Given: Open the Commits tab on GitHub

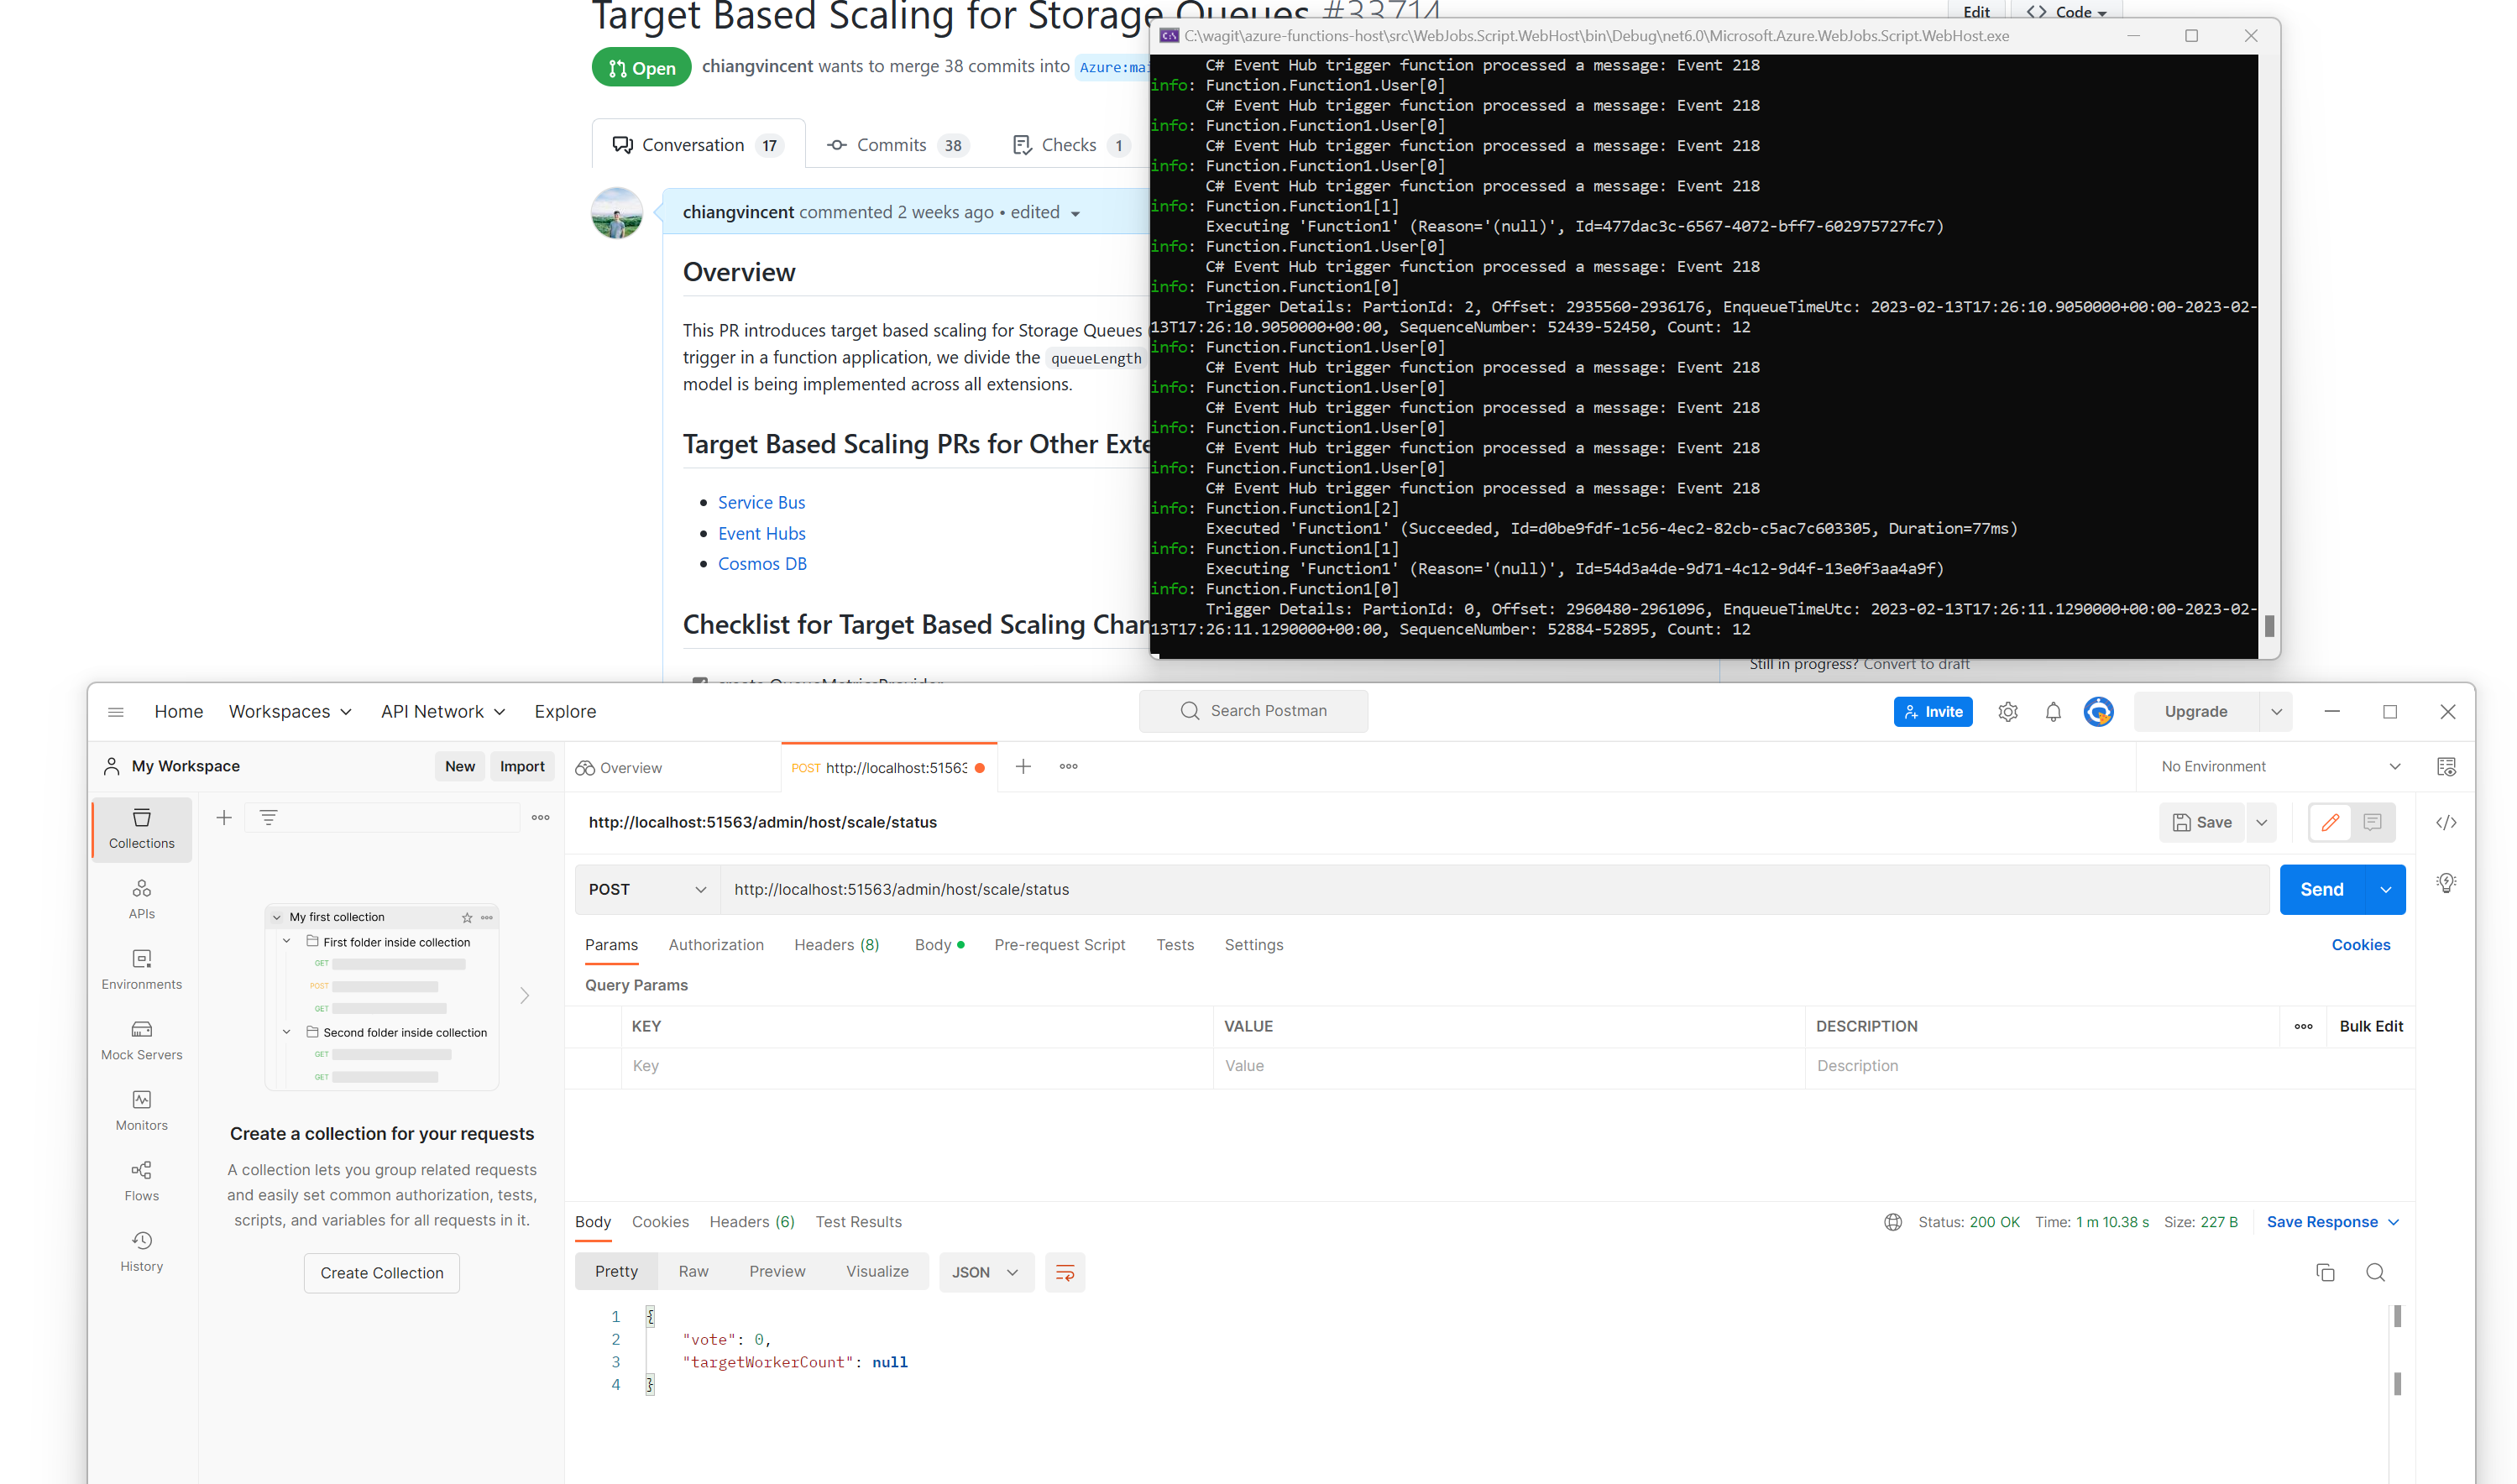Looking at the screenshot, I should point(890,145).
